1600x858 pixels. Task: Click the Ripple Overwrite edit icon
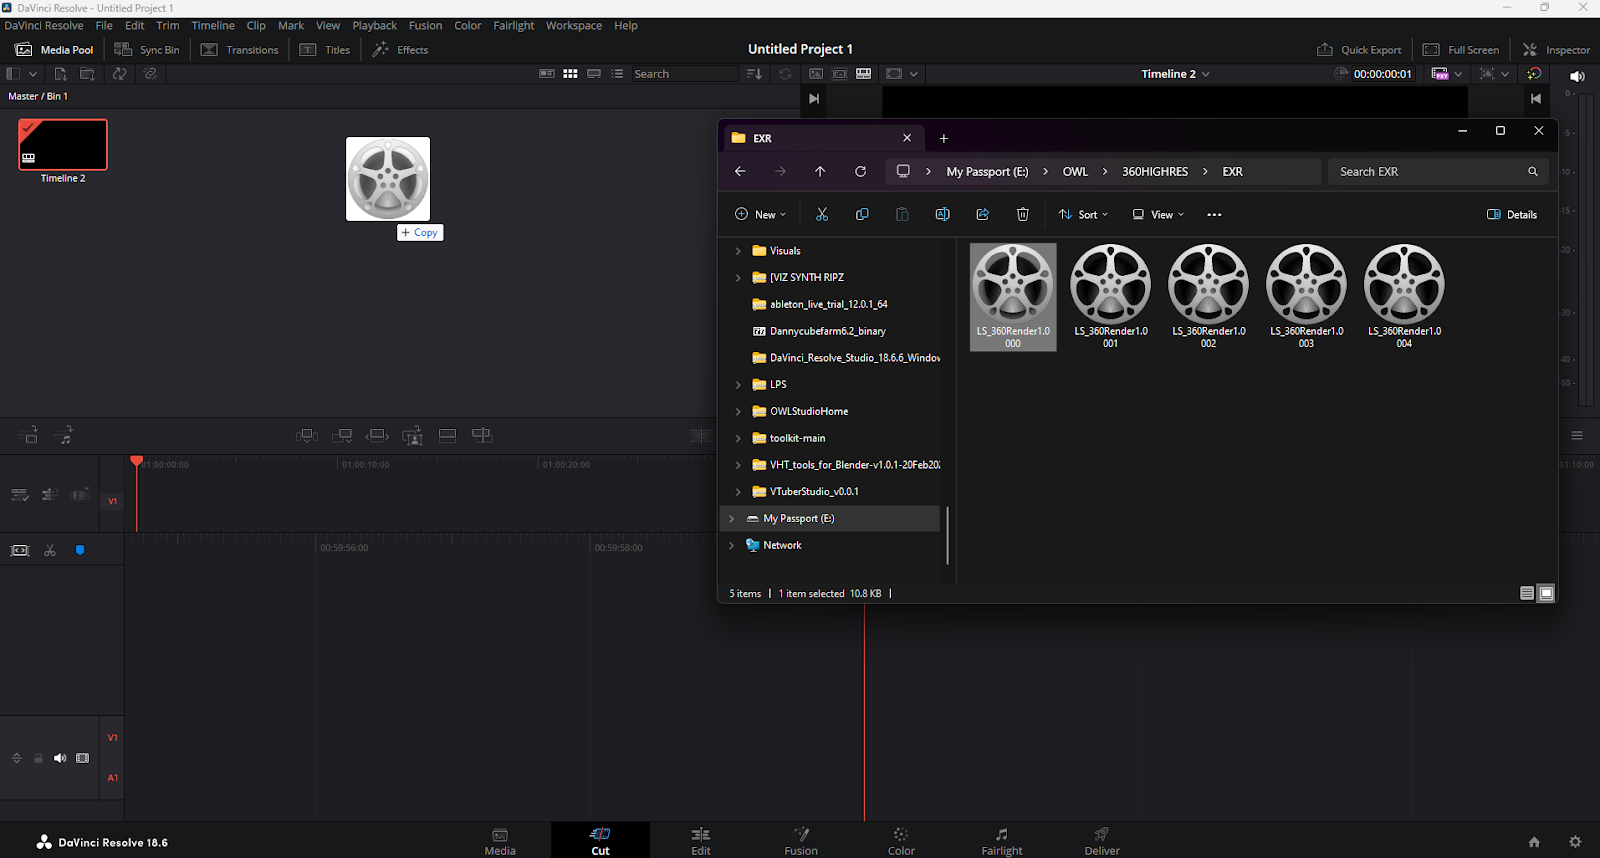coord(377,435)
